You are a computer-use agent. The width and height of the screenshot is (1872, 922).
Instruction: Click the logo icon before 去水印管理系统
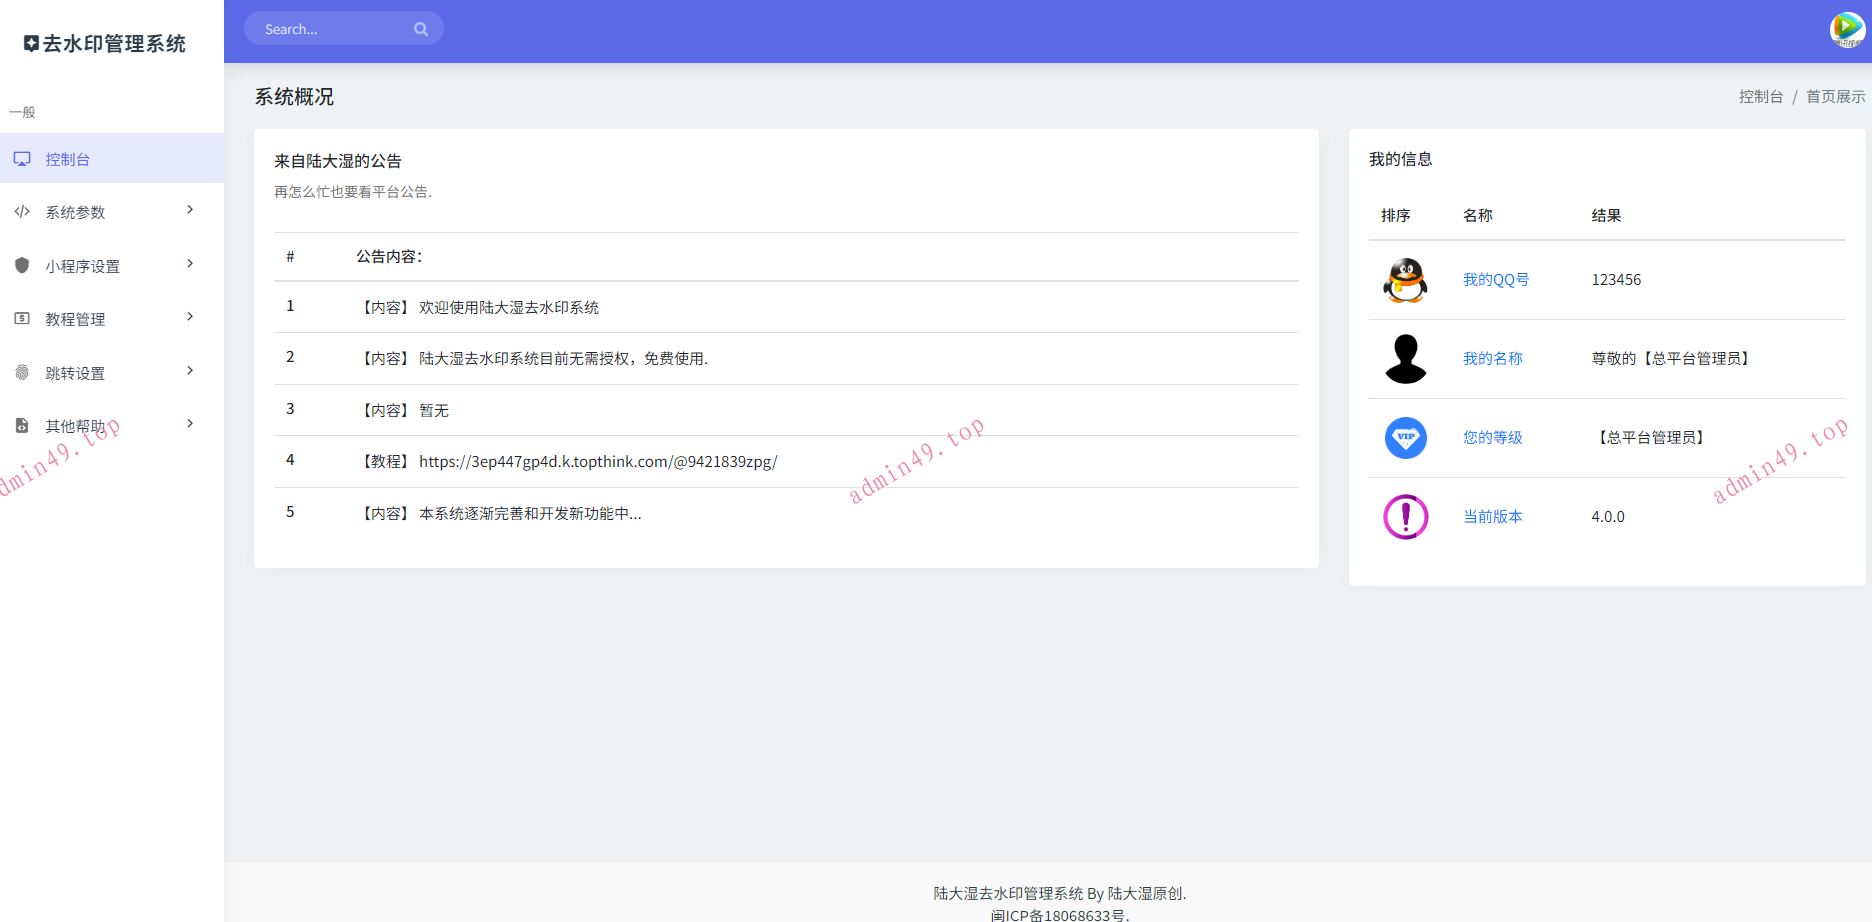coord(31,44)
